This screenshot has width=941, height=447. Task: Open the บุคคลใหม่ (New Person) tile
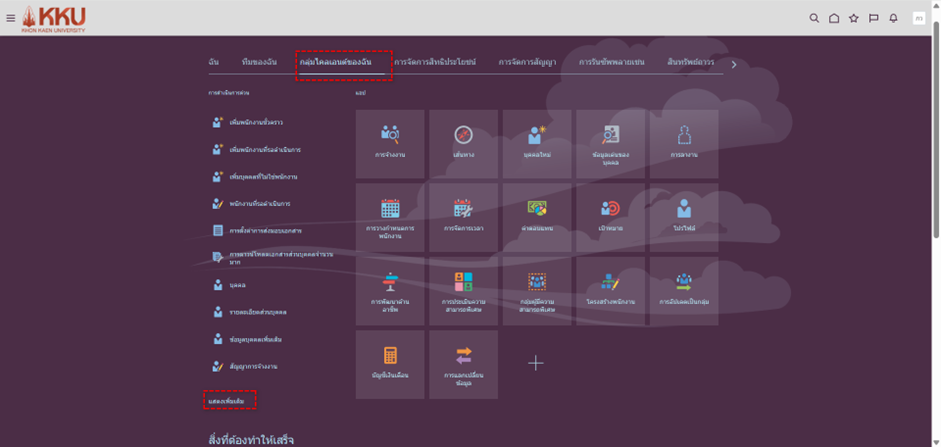pos(536,143)
